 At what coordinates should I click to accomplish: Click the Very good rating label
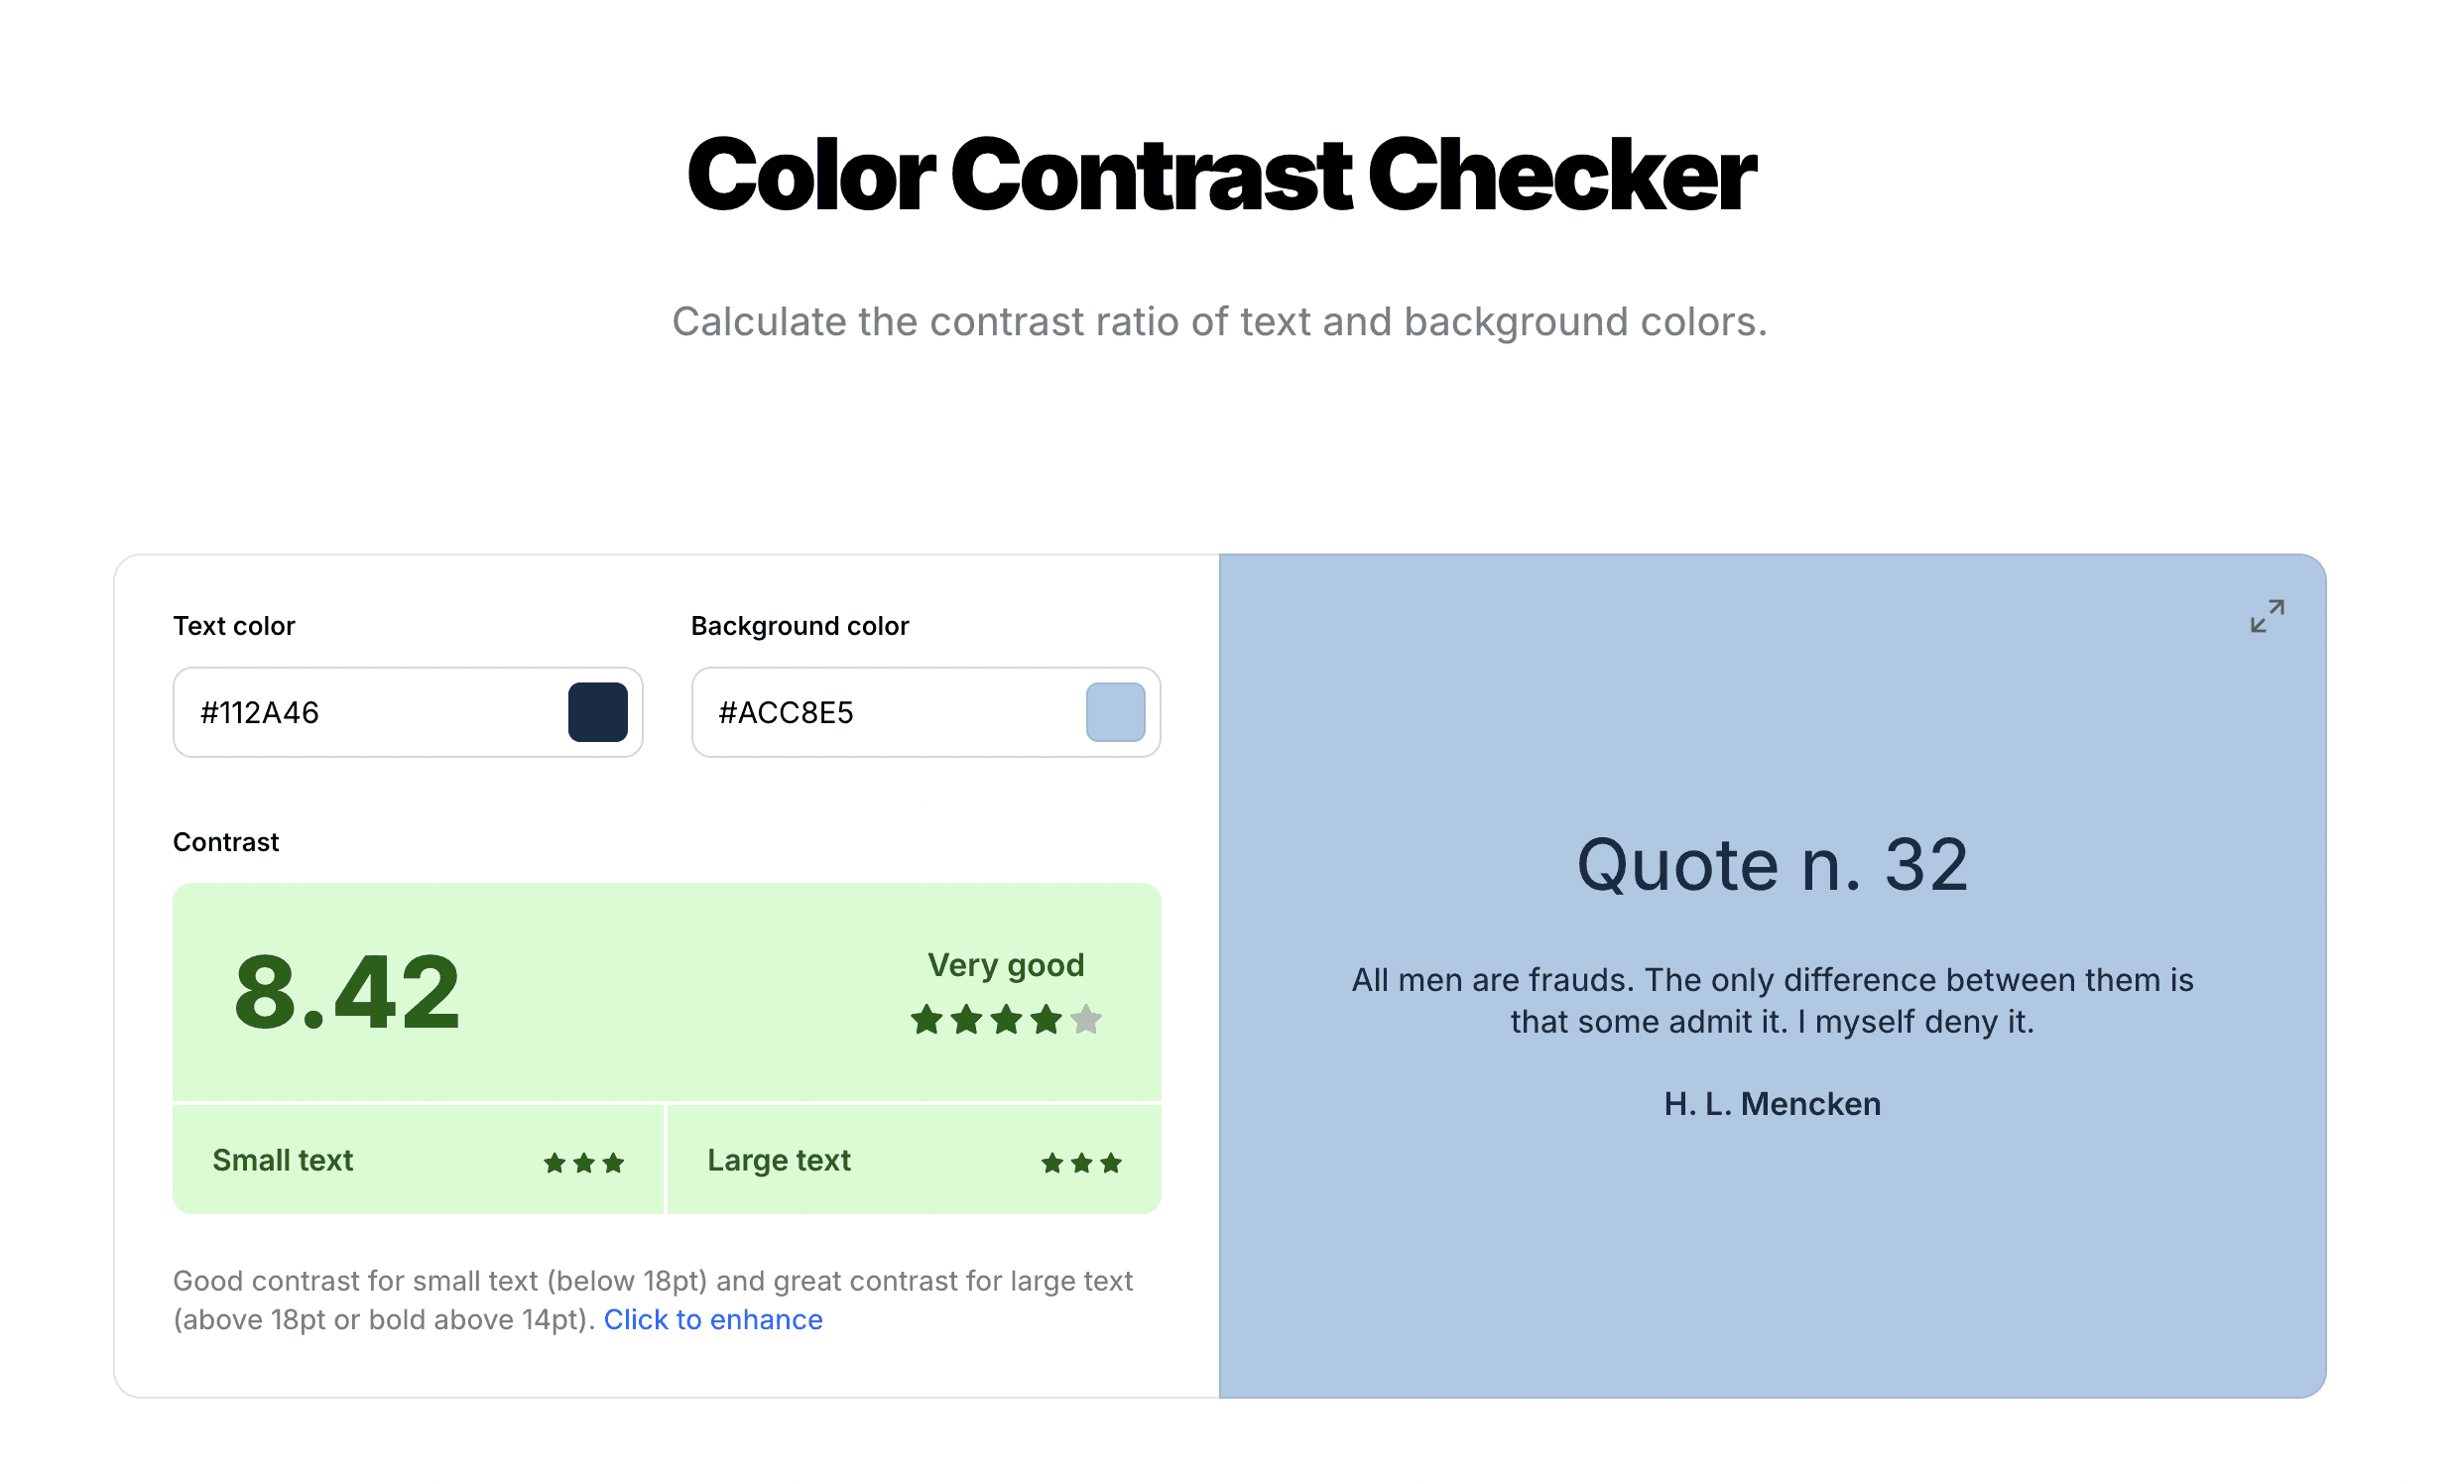click(1006, 965)
